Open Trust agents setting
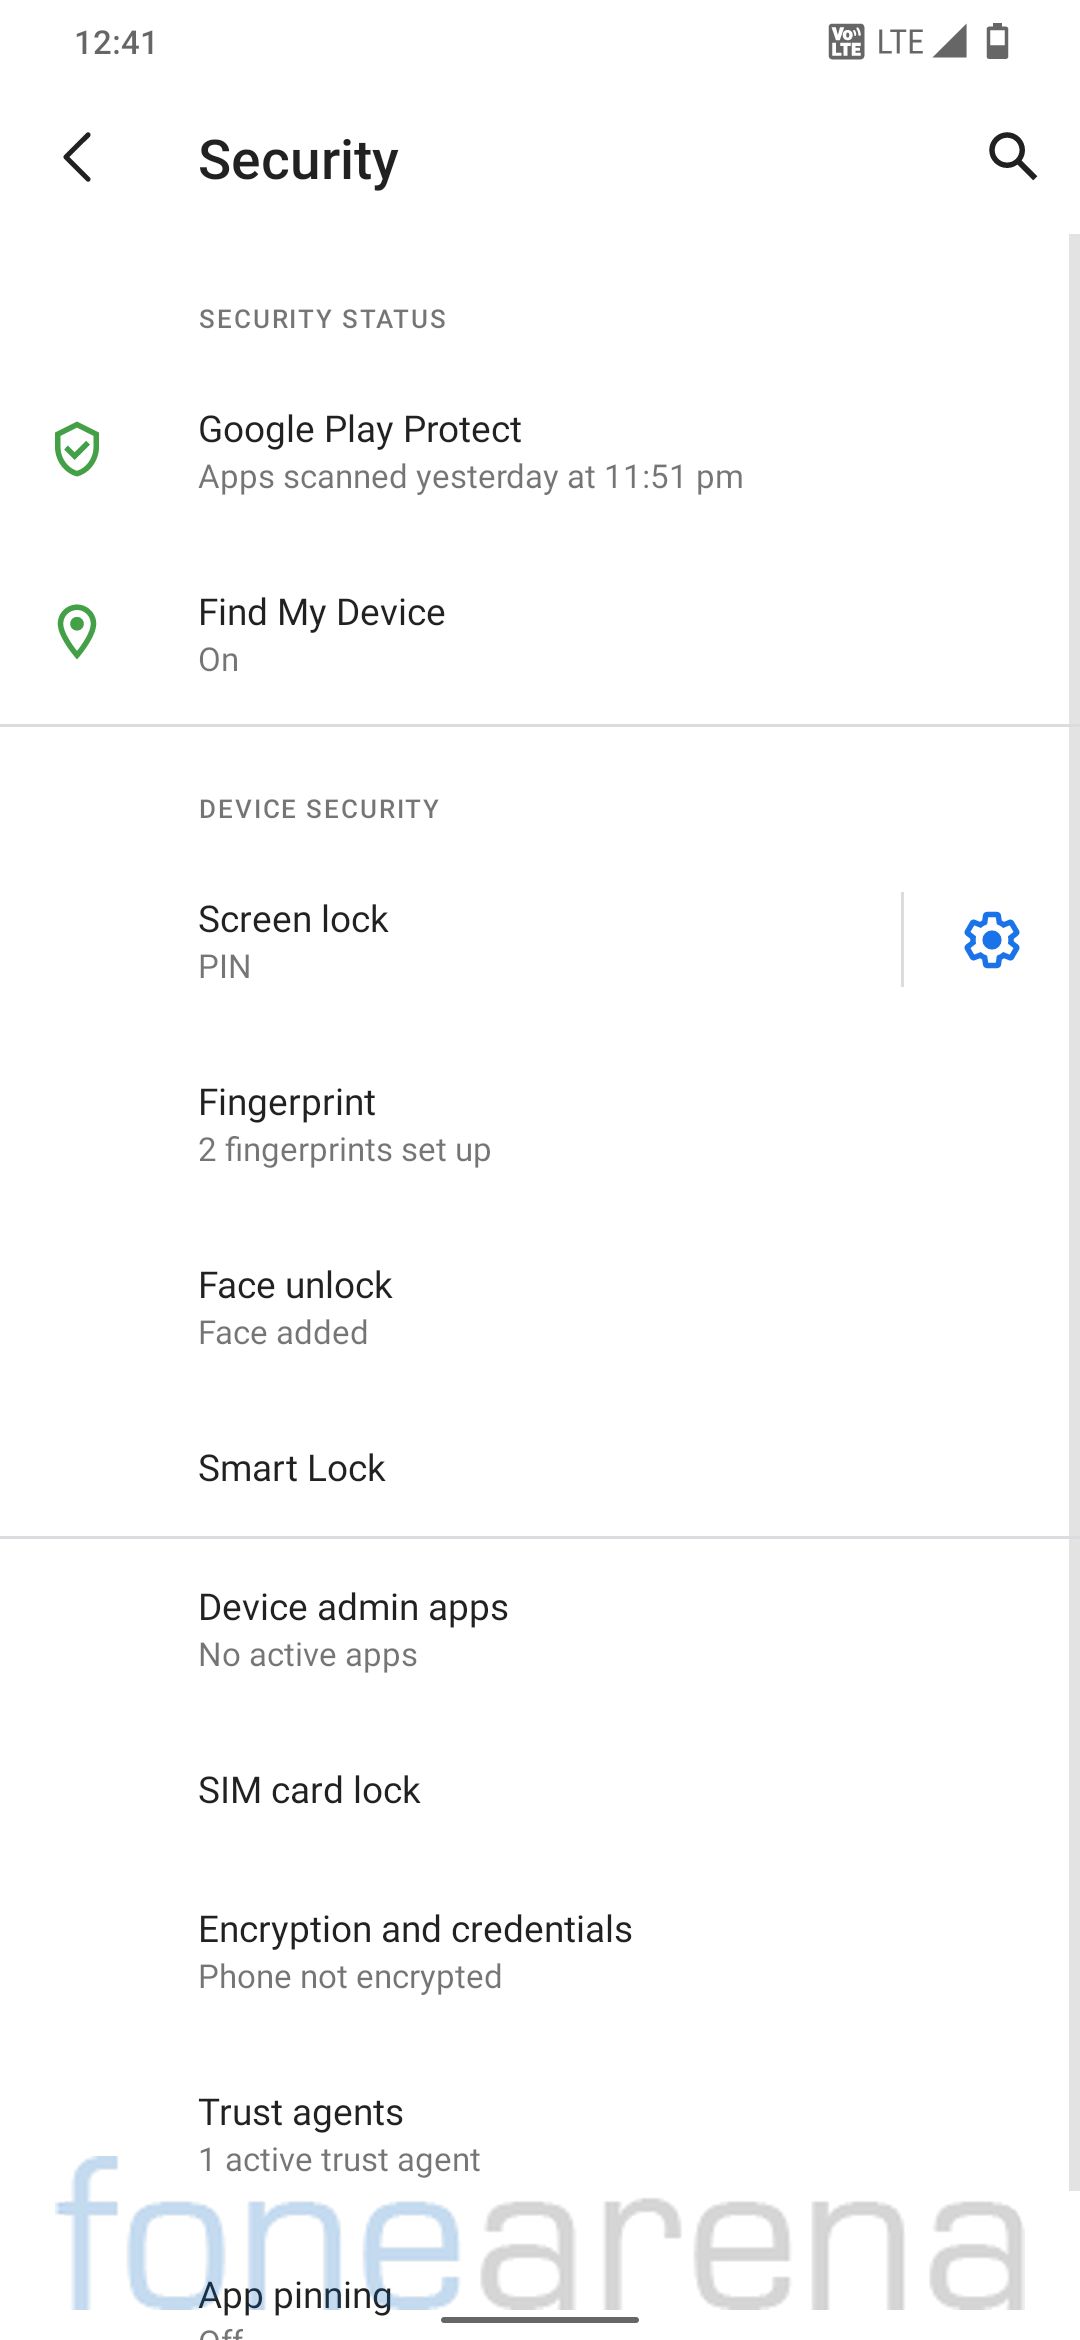This screenshot has width=1080, height=2340. (x=339, y=2134)
